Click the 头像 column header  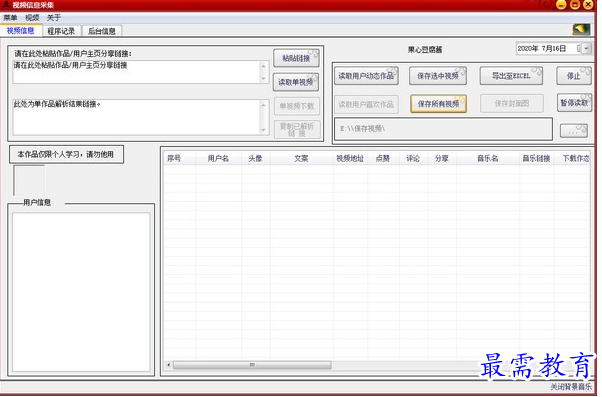pos(255,158)
